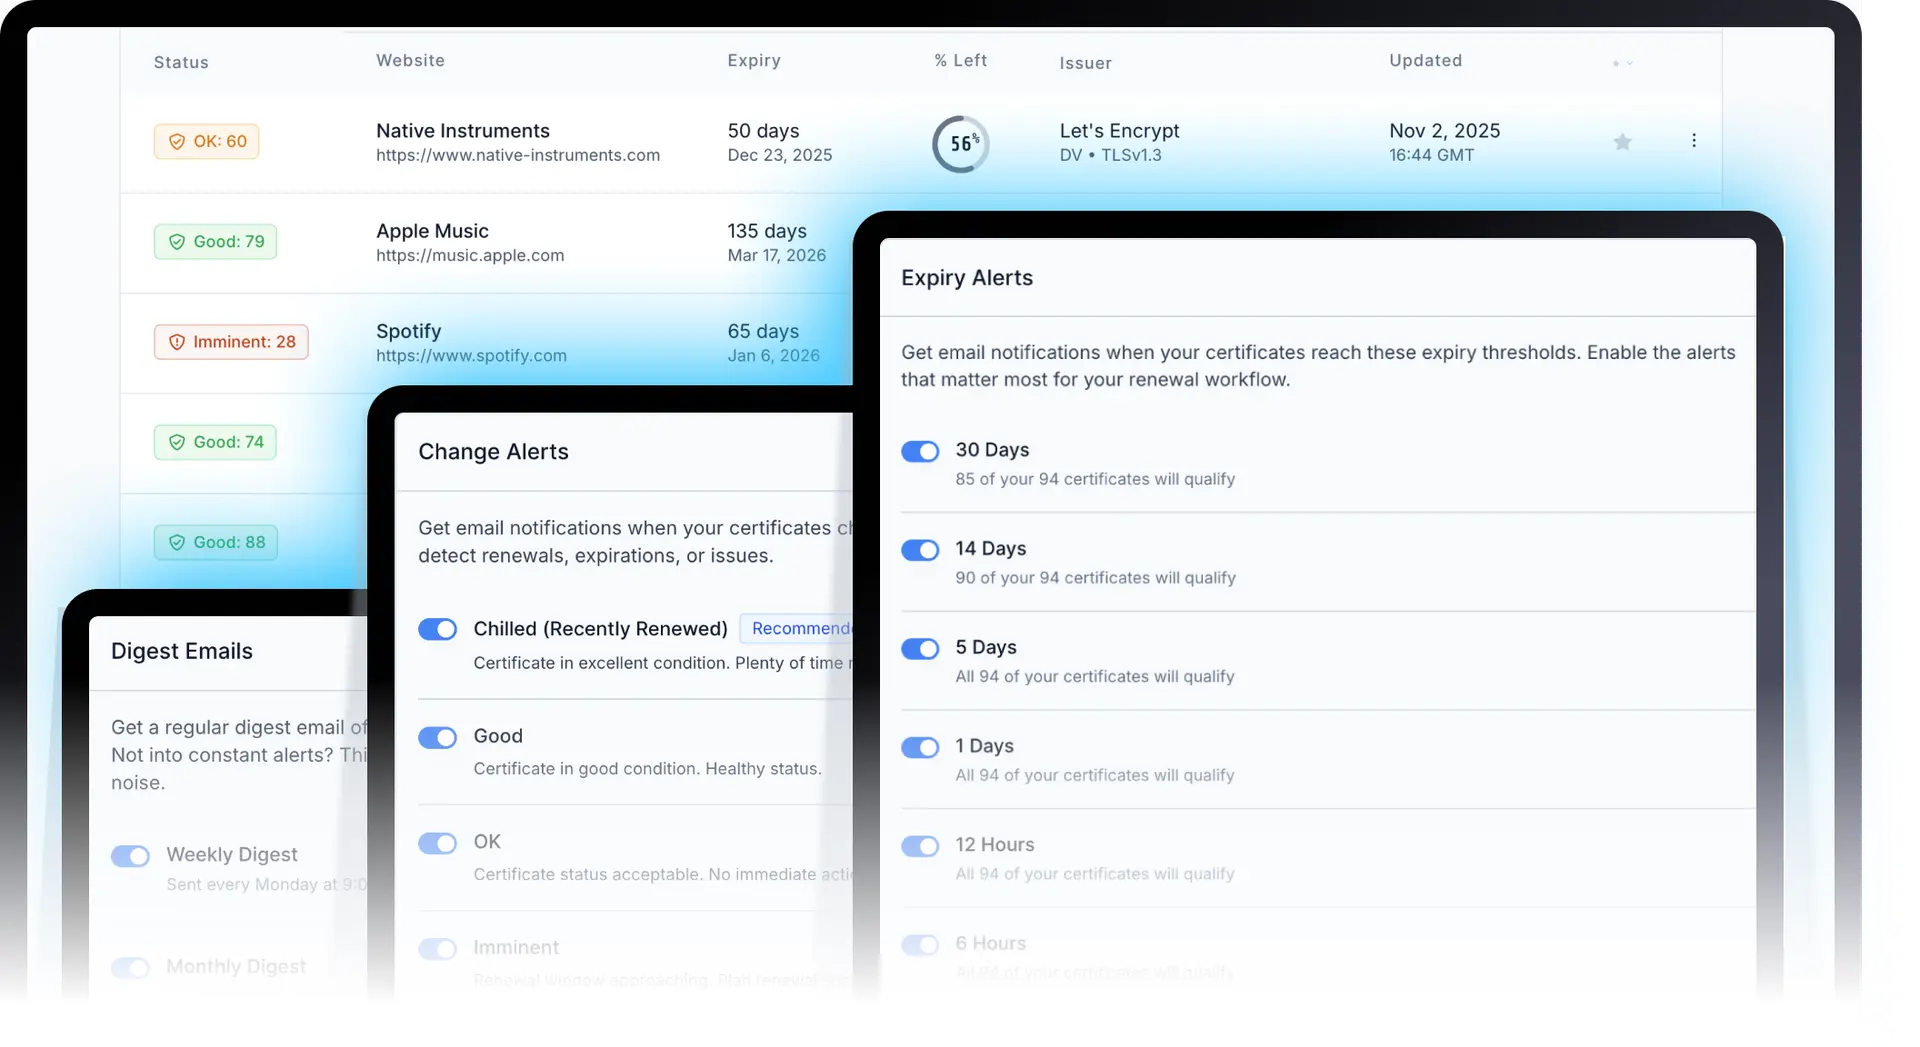The width and height of the screenshot is (1920, 1047).
Task: Toggle the 6 Hours expiry alert
Action: click(920, 945)
